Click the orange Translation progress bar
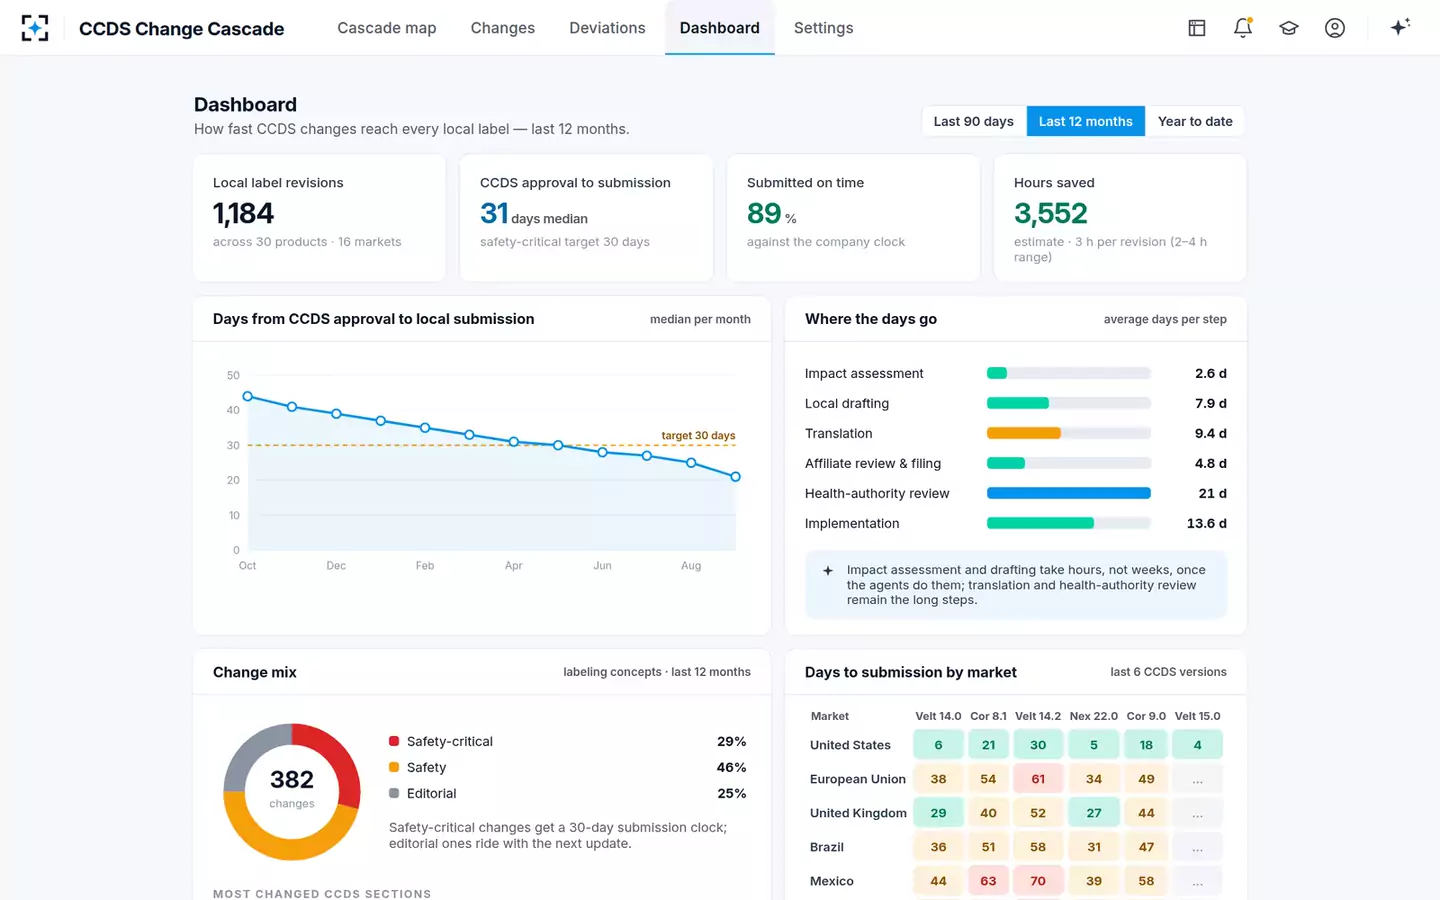The width and height of the screenshot is (1440, 900). pos(1024,433)
